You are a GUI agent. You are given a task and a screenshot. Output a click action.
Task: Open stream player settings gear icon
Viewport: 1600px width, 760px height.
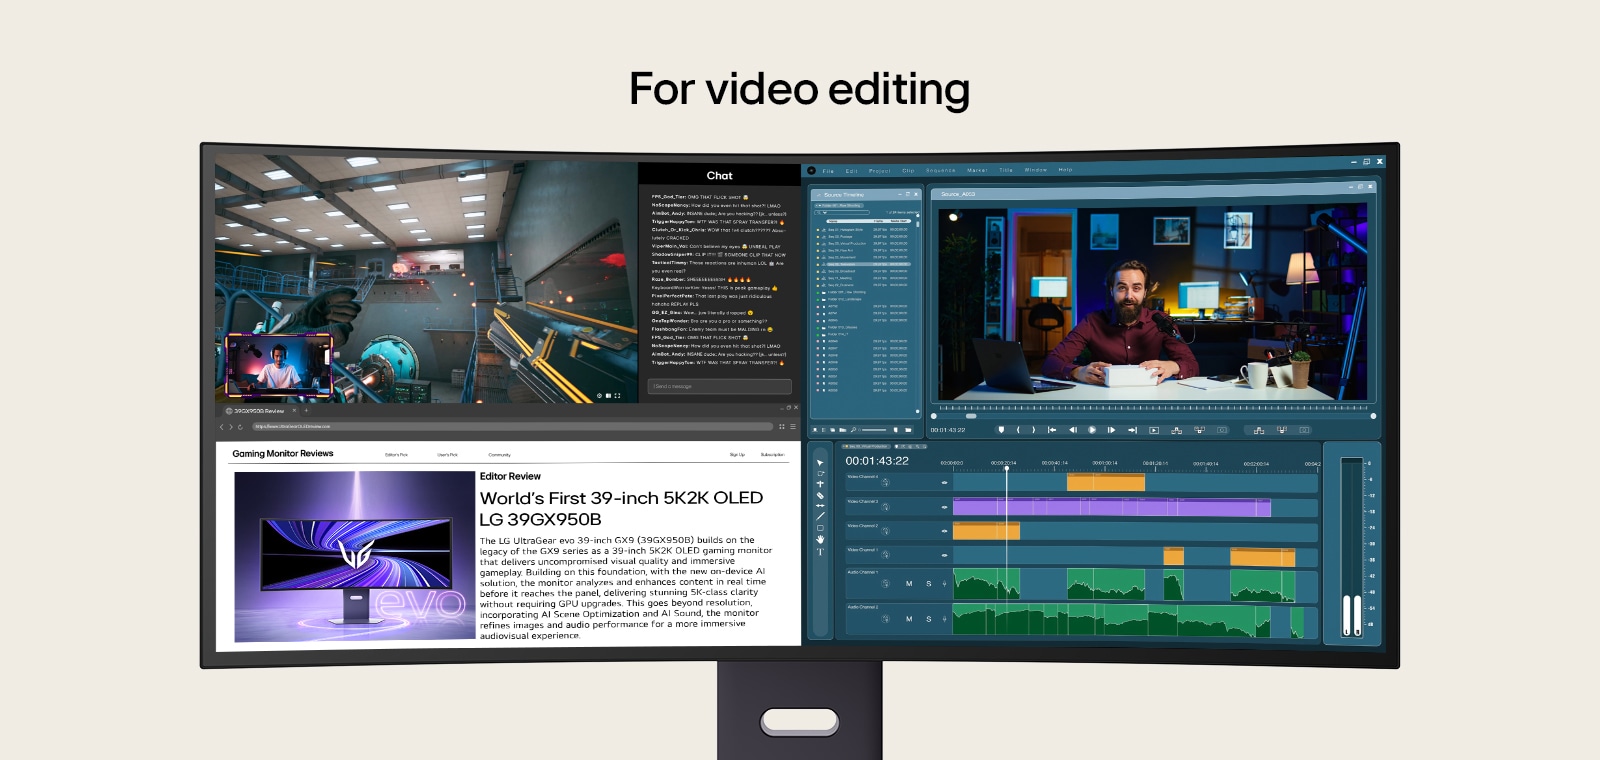click(599, 396)
